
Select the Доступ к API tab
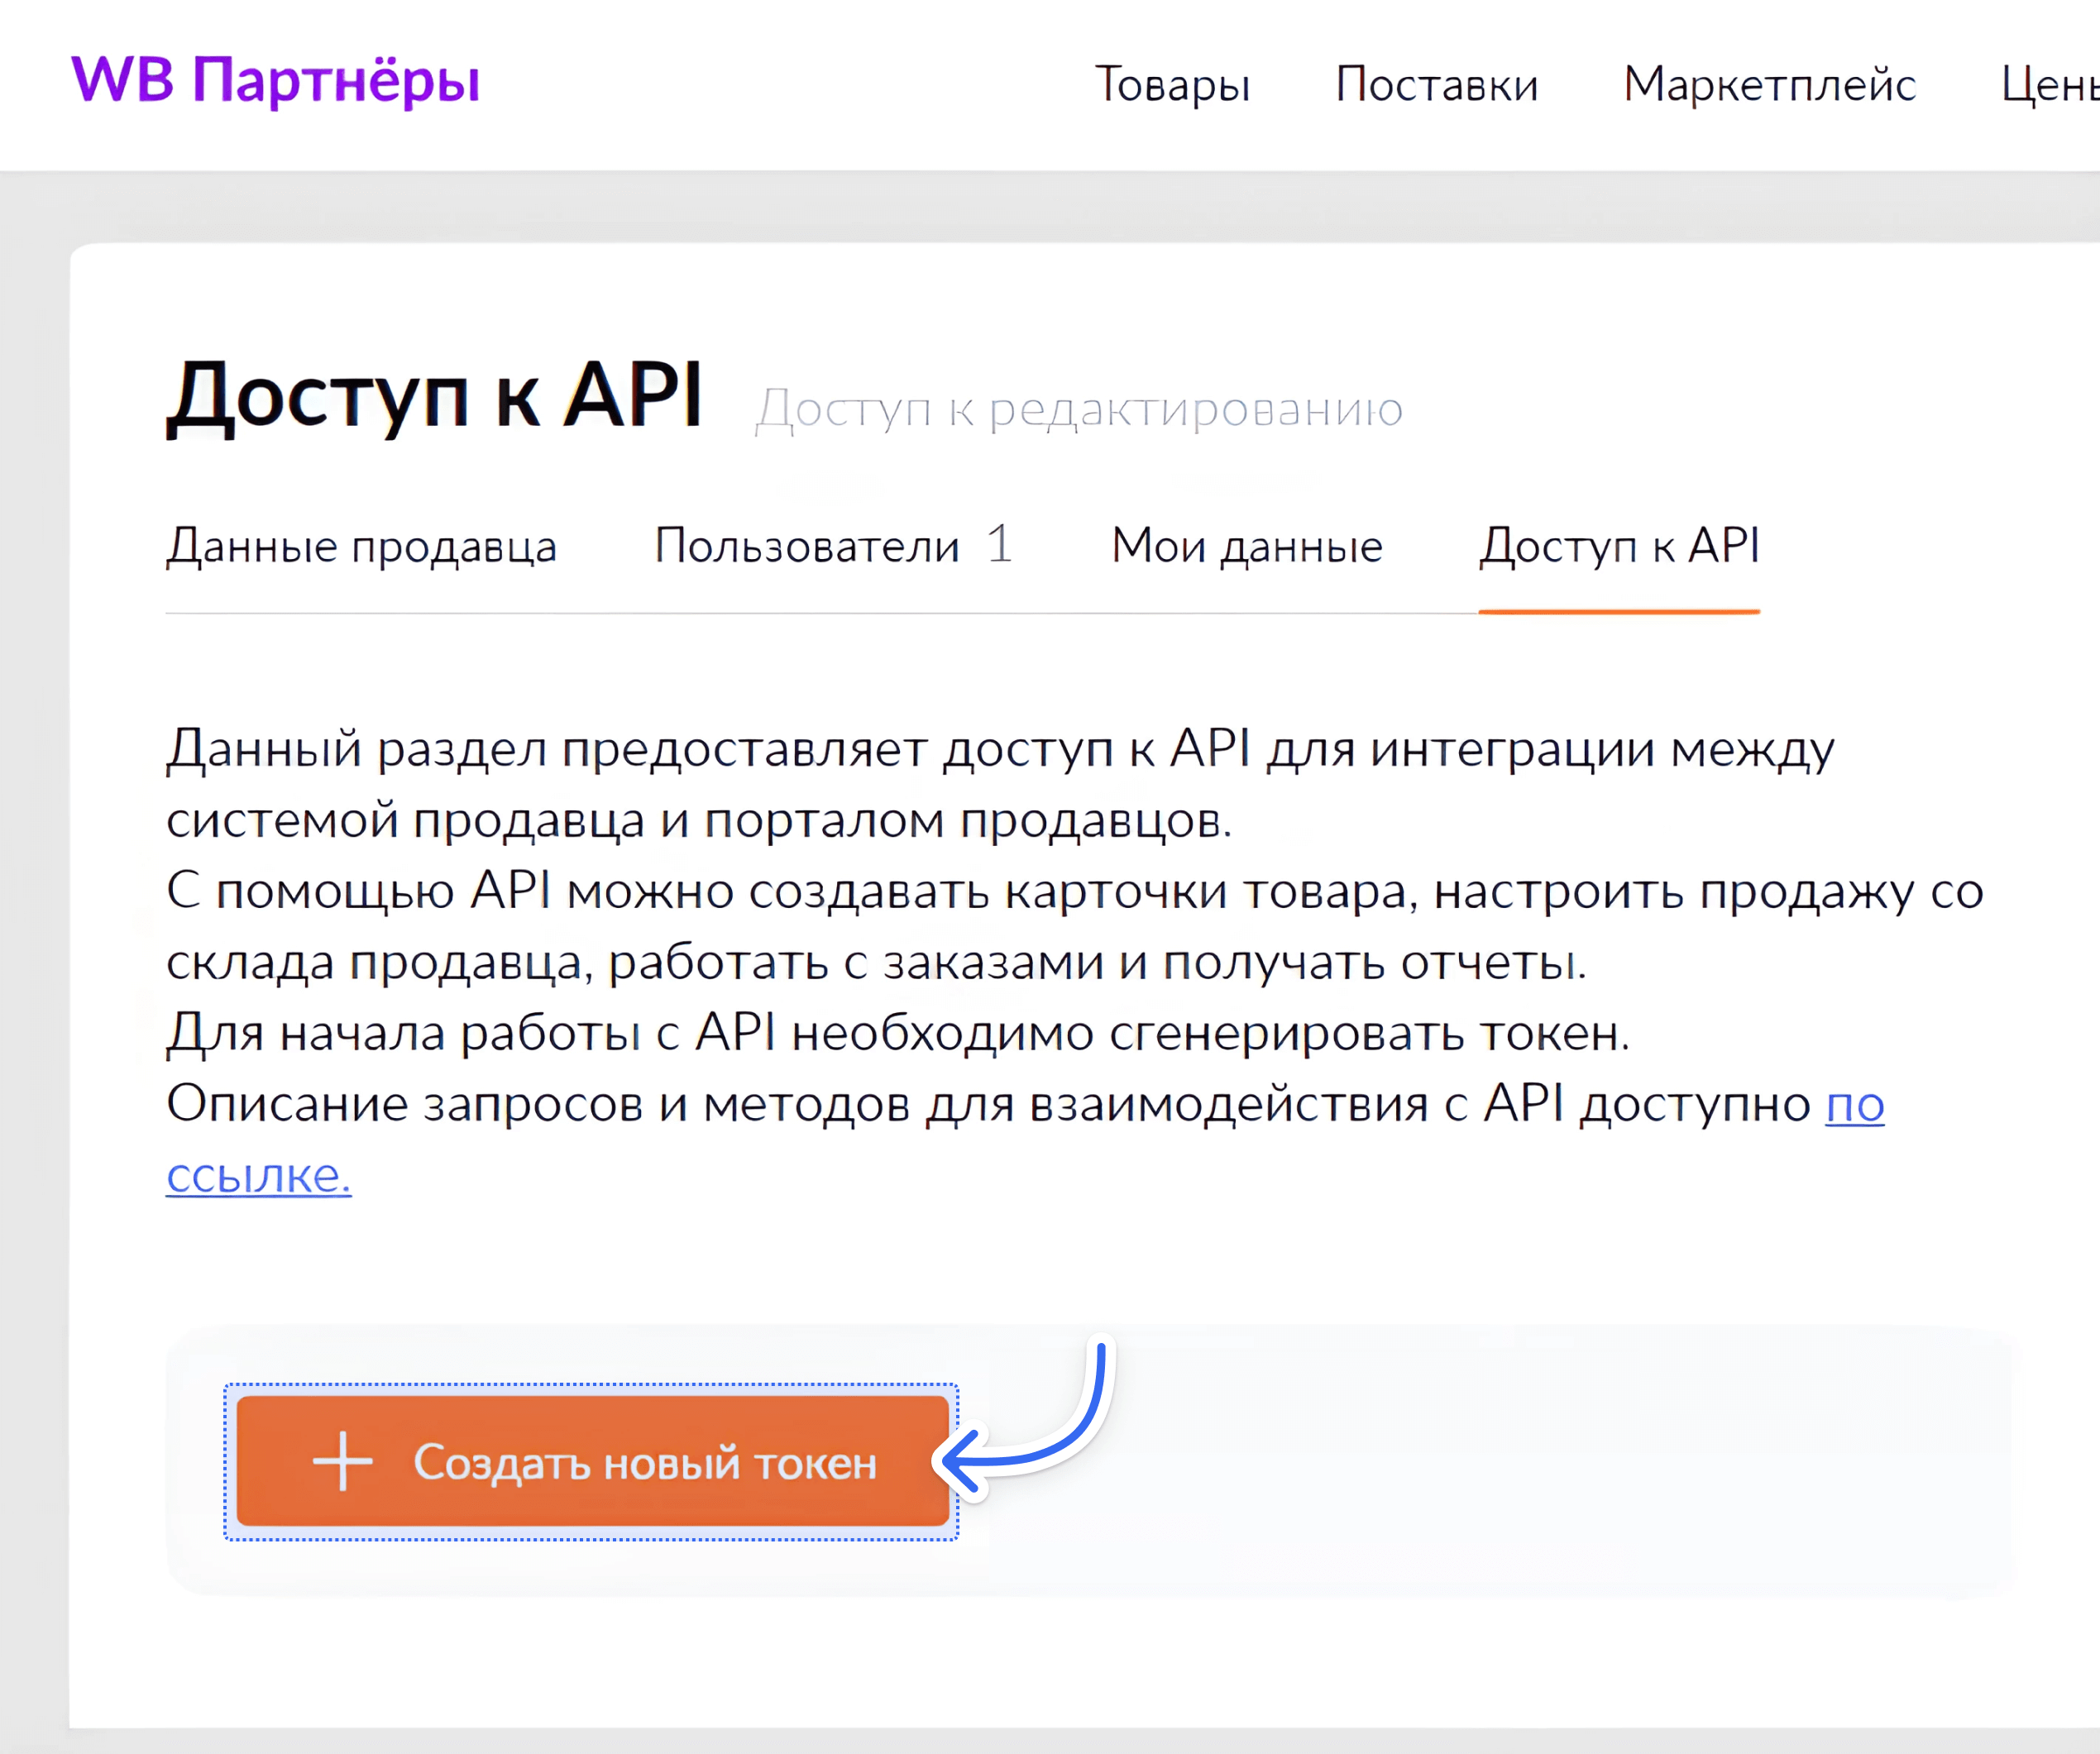coord(1619,546)
